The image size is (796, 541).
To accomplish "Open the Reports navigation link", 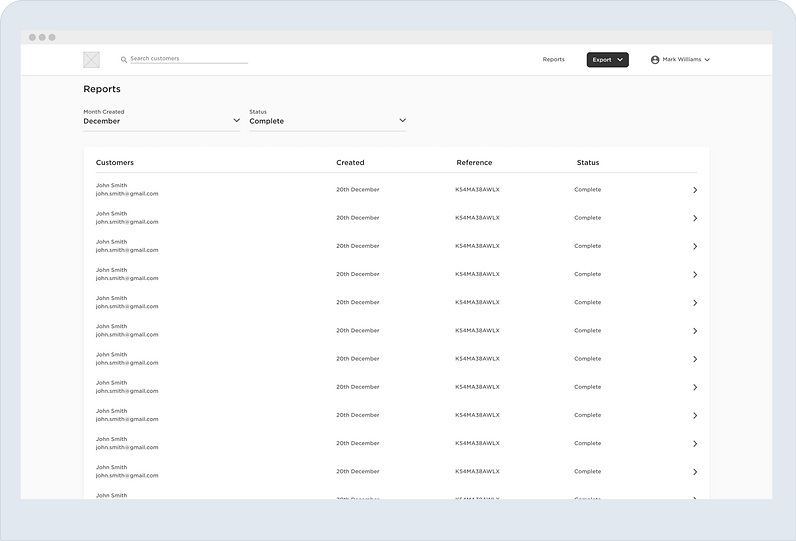I will point(553,59).
